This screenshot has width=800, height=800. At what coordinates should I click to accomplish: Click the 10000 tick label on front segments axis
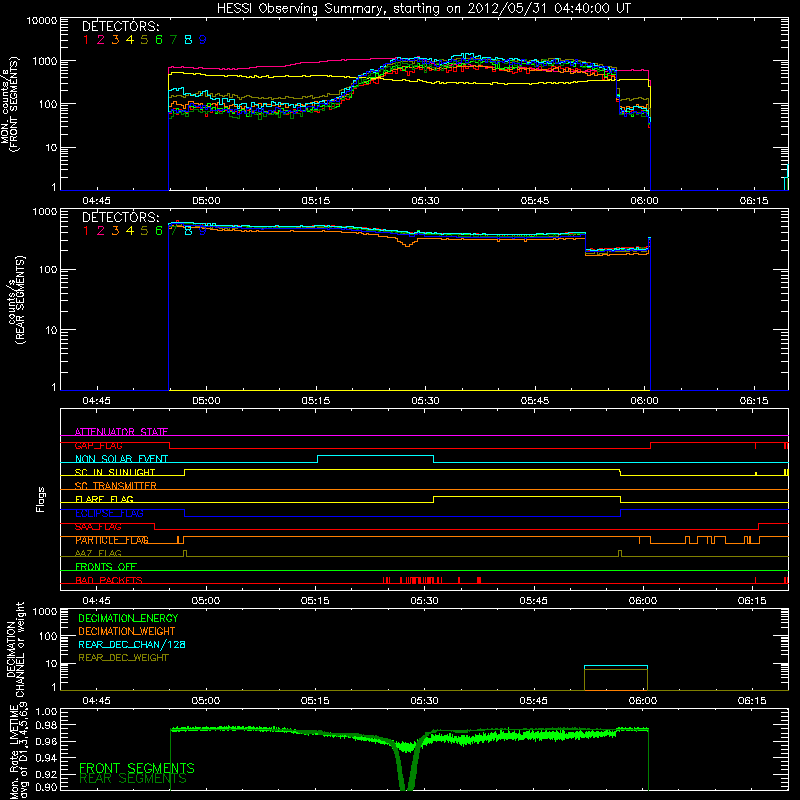coord(42,20)
